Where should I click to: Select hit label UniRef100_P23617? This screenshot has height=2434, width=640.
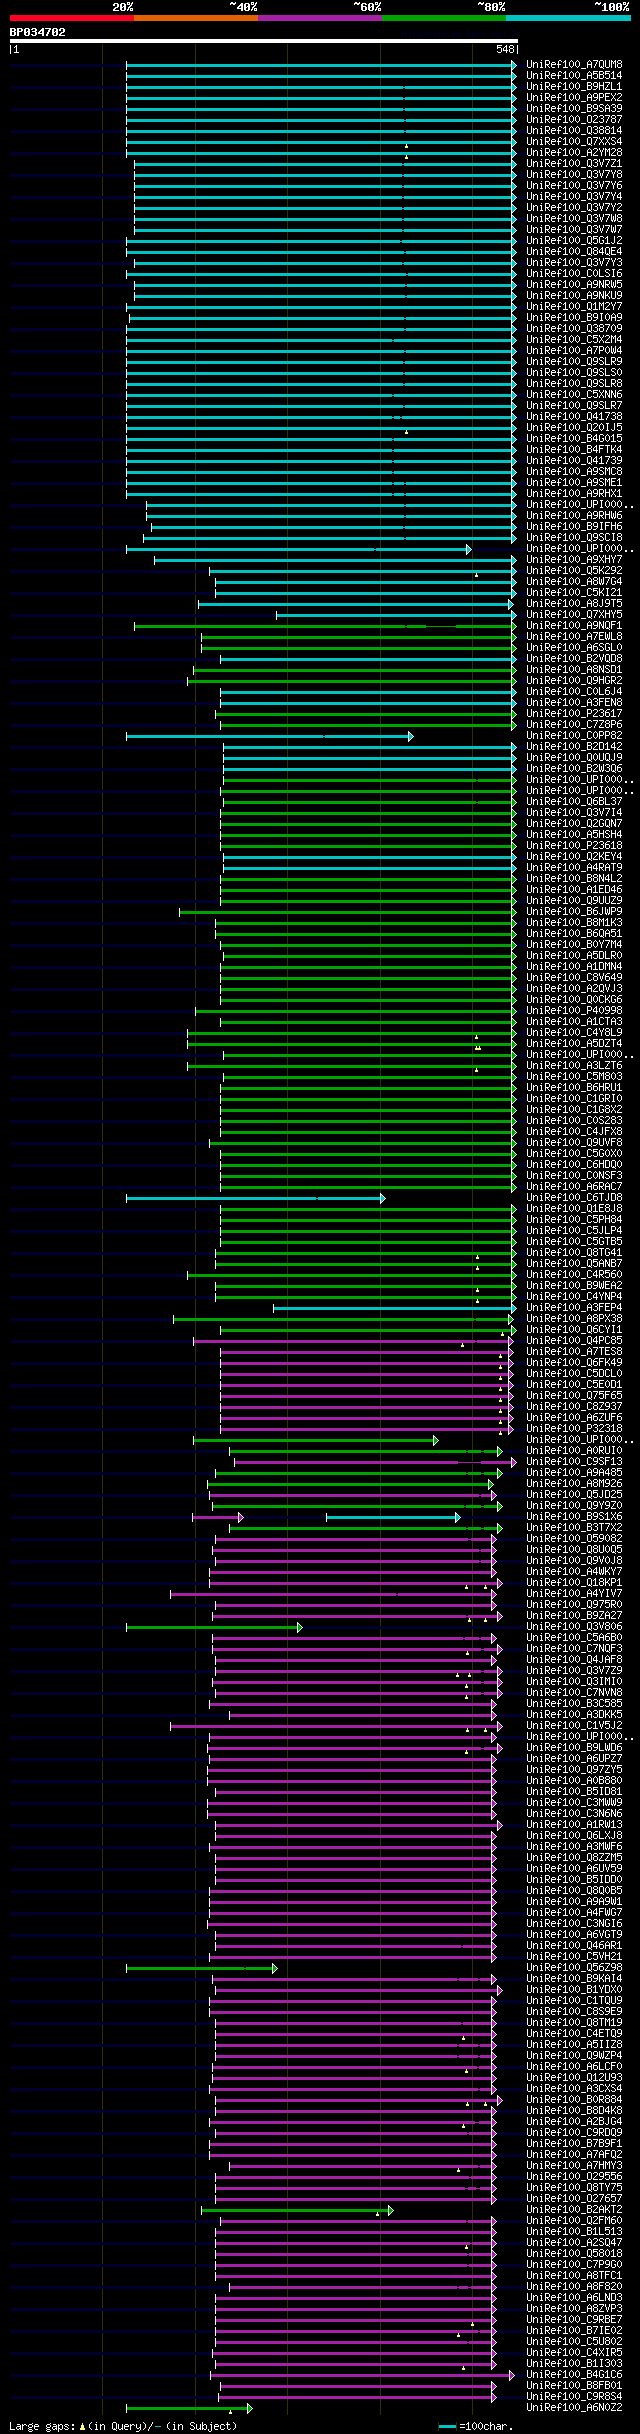(x=574, y=714)
